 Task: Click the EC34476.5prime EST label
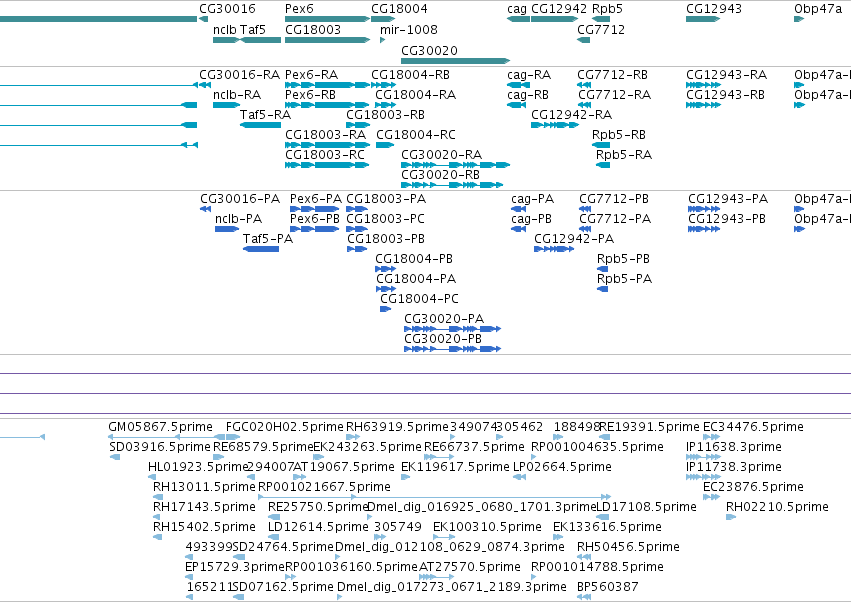753,427
